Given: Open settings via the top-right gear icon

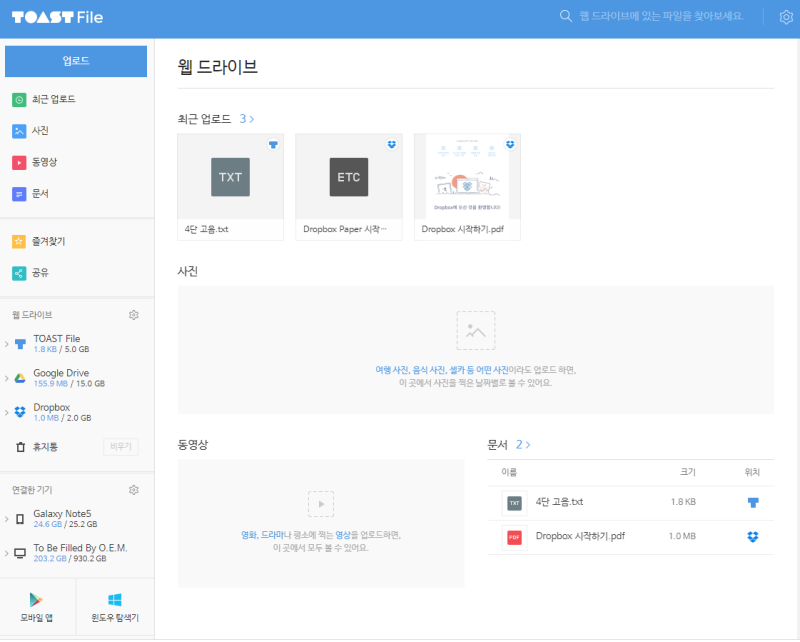Looking at the screenshot, I should click(x=787, y=17).
